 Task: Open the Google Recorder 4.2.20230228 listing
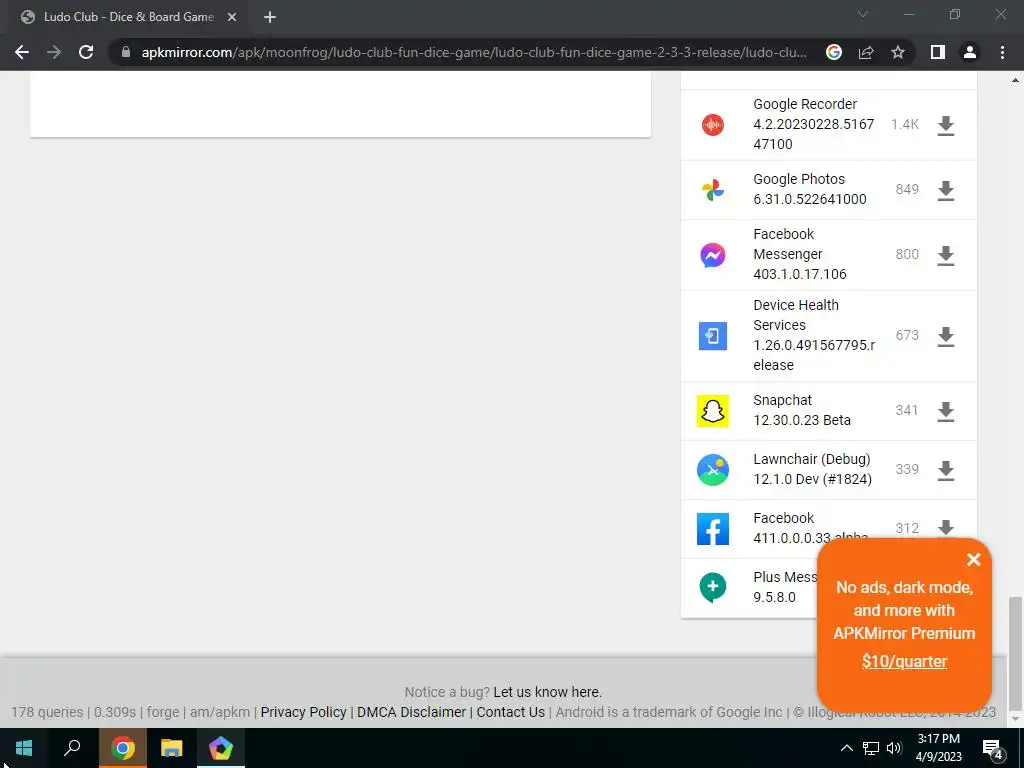(814, 124)
